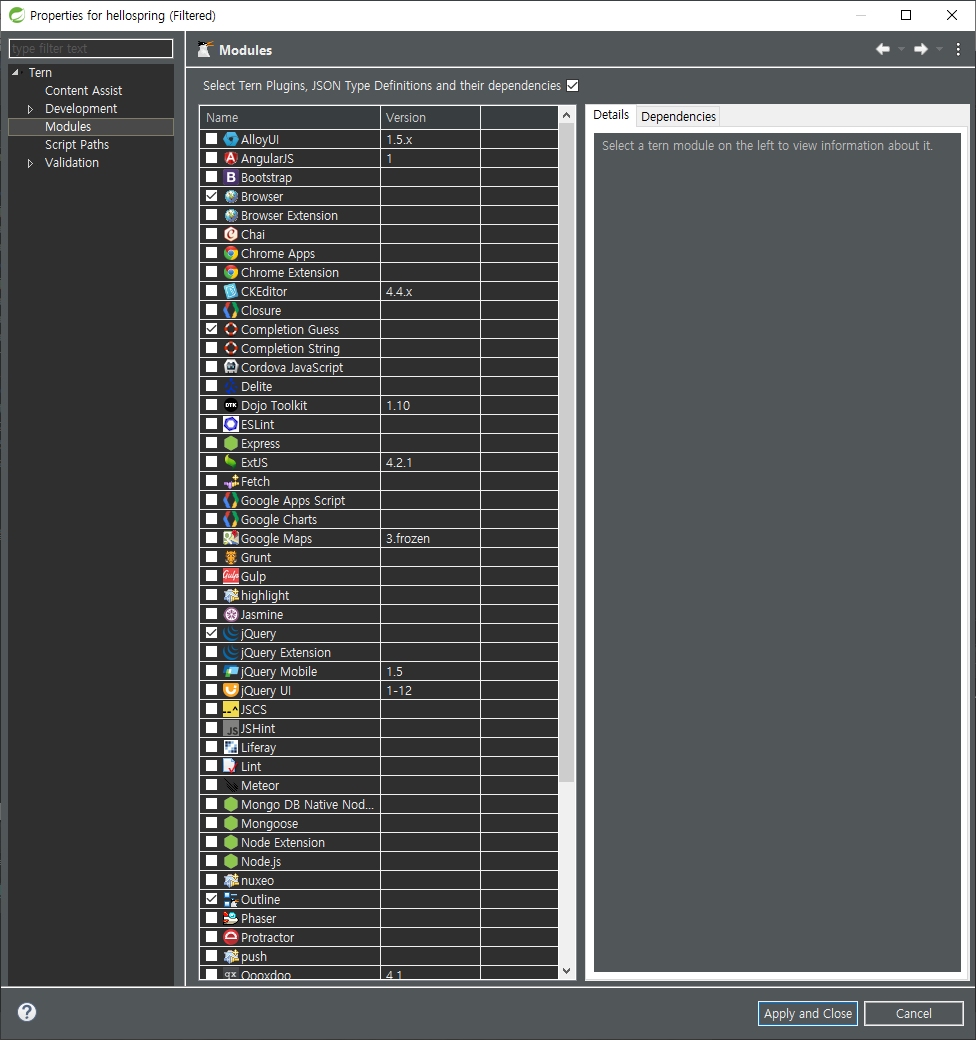Go back with the left arrow icon

[883, 49]
